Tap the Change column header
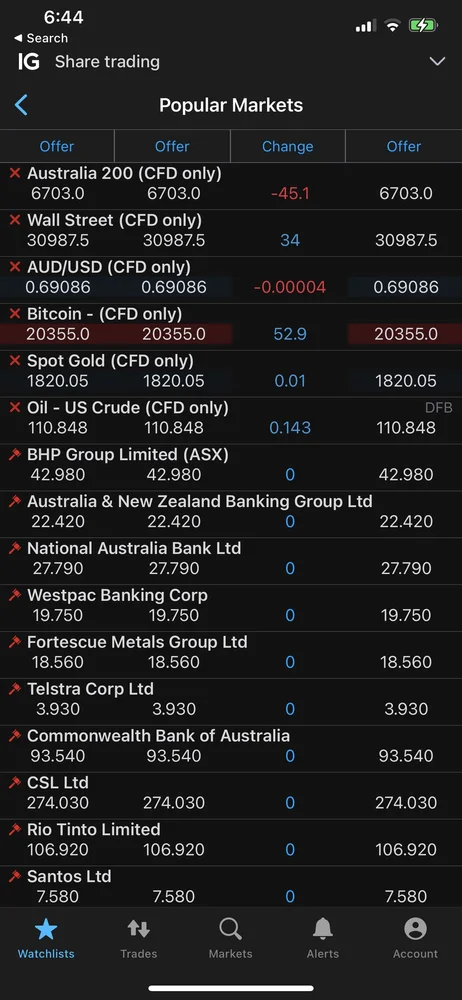Viewport: 462px width, 1000px height. click(287, 146)
